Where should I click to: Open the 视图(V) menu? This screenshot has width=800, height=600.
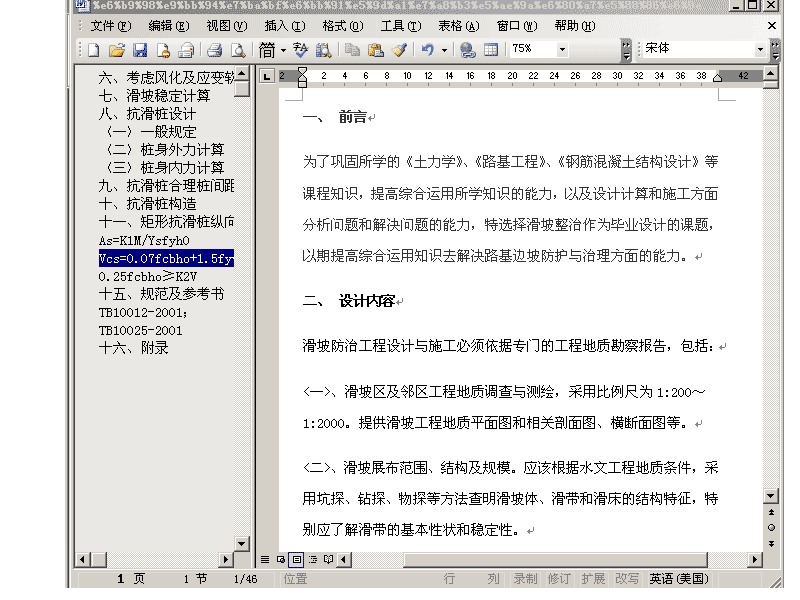(x=227, y=26)
